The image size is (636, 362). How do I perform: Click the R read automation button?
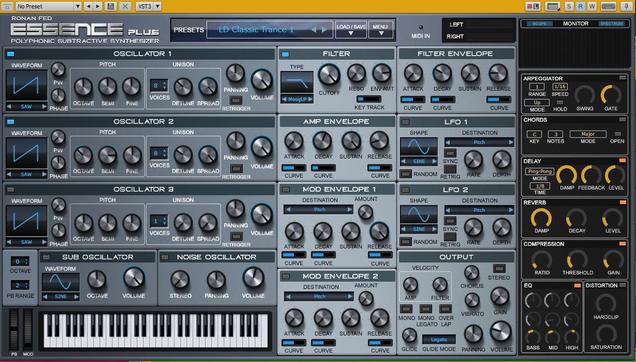pyautogui.click(x=581, y=6)
